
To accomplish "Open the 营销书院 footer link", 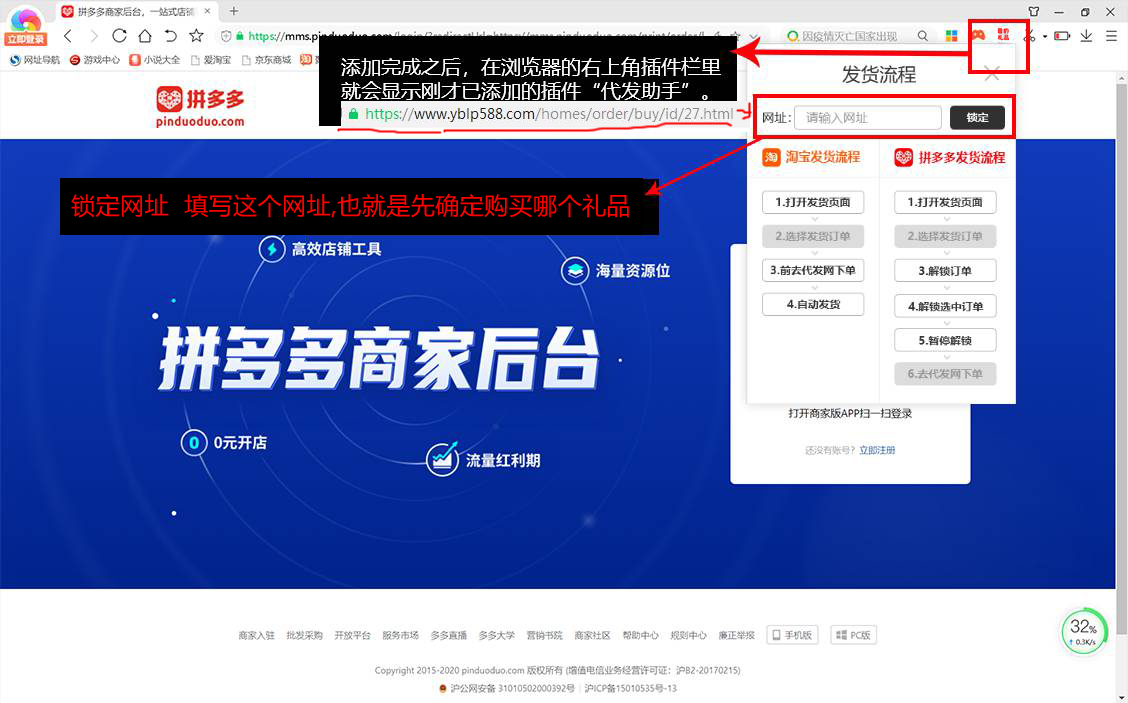I will pyautogui.click(x=545, y=635).
